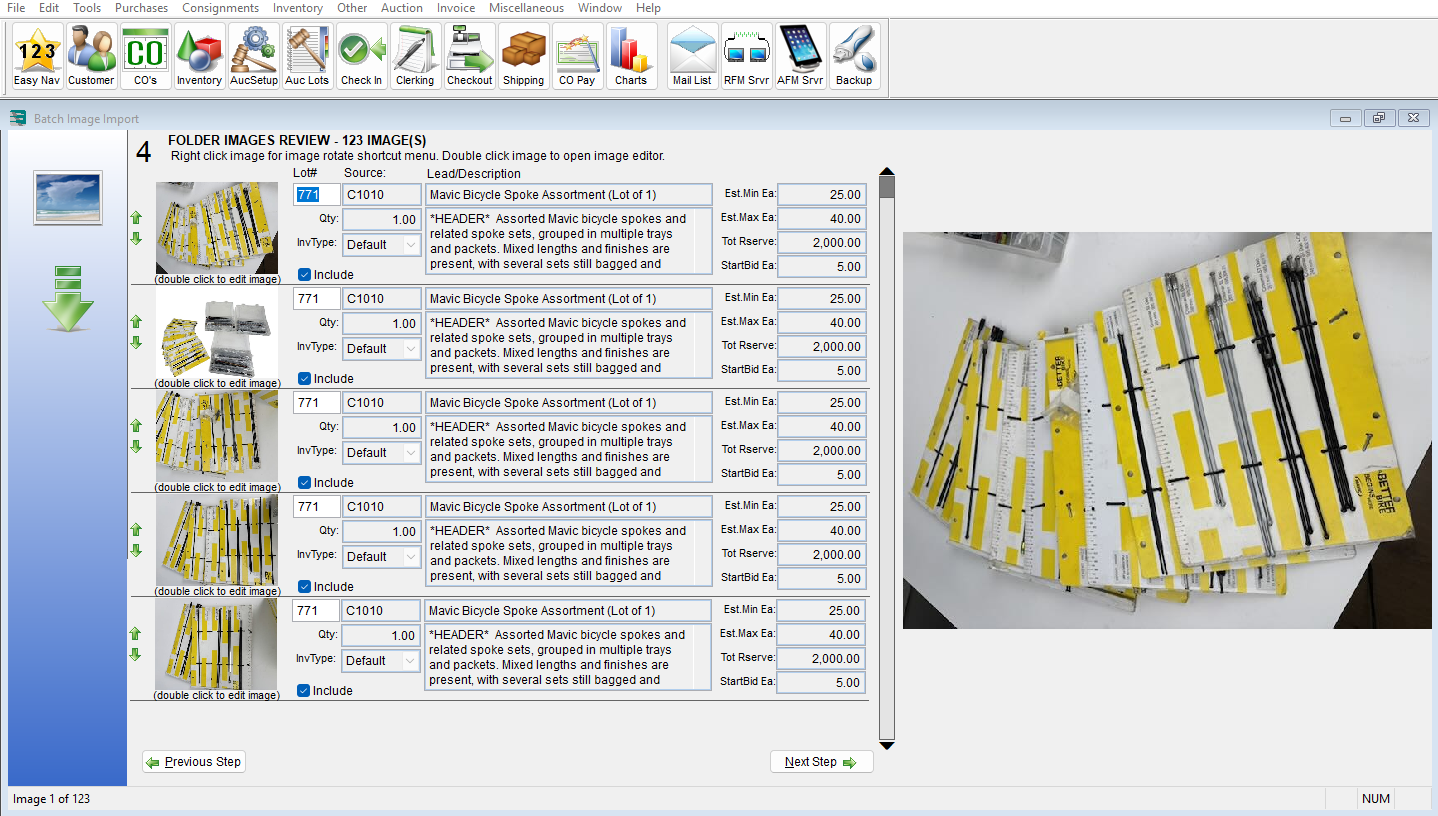Open the Inventory toolbar icon
The width and height of the screenshot is (1438, 816).
pyautogui.click(x=199, y=57)
